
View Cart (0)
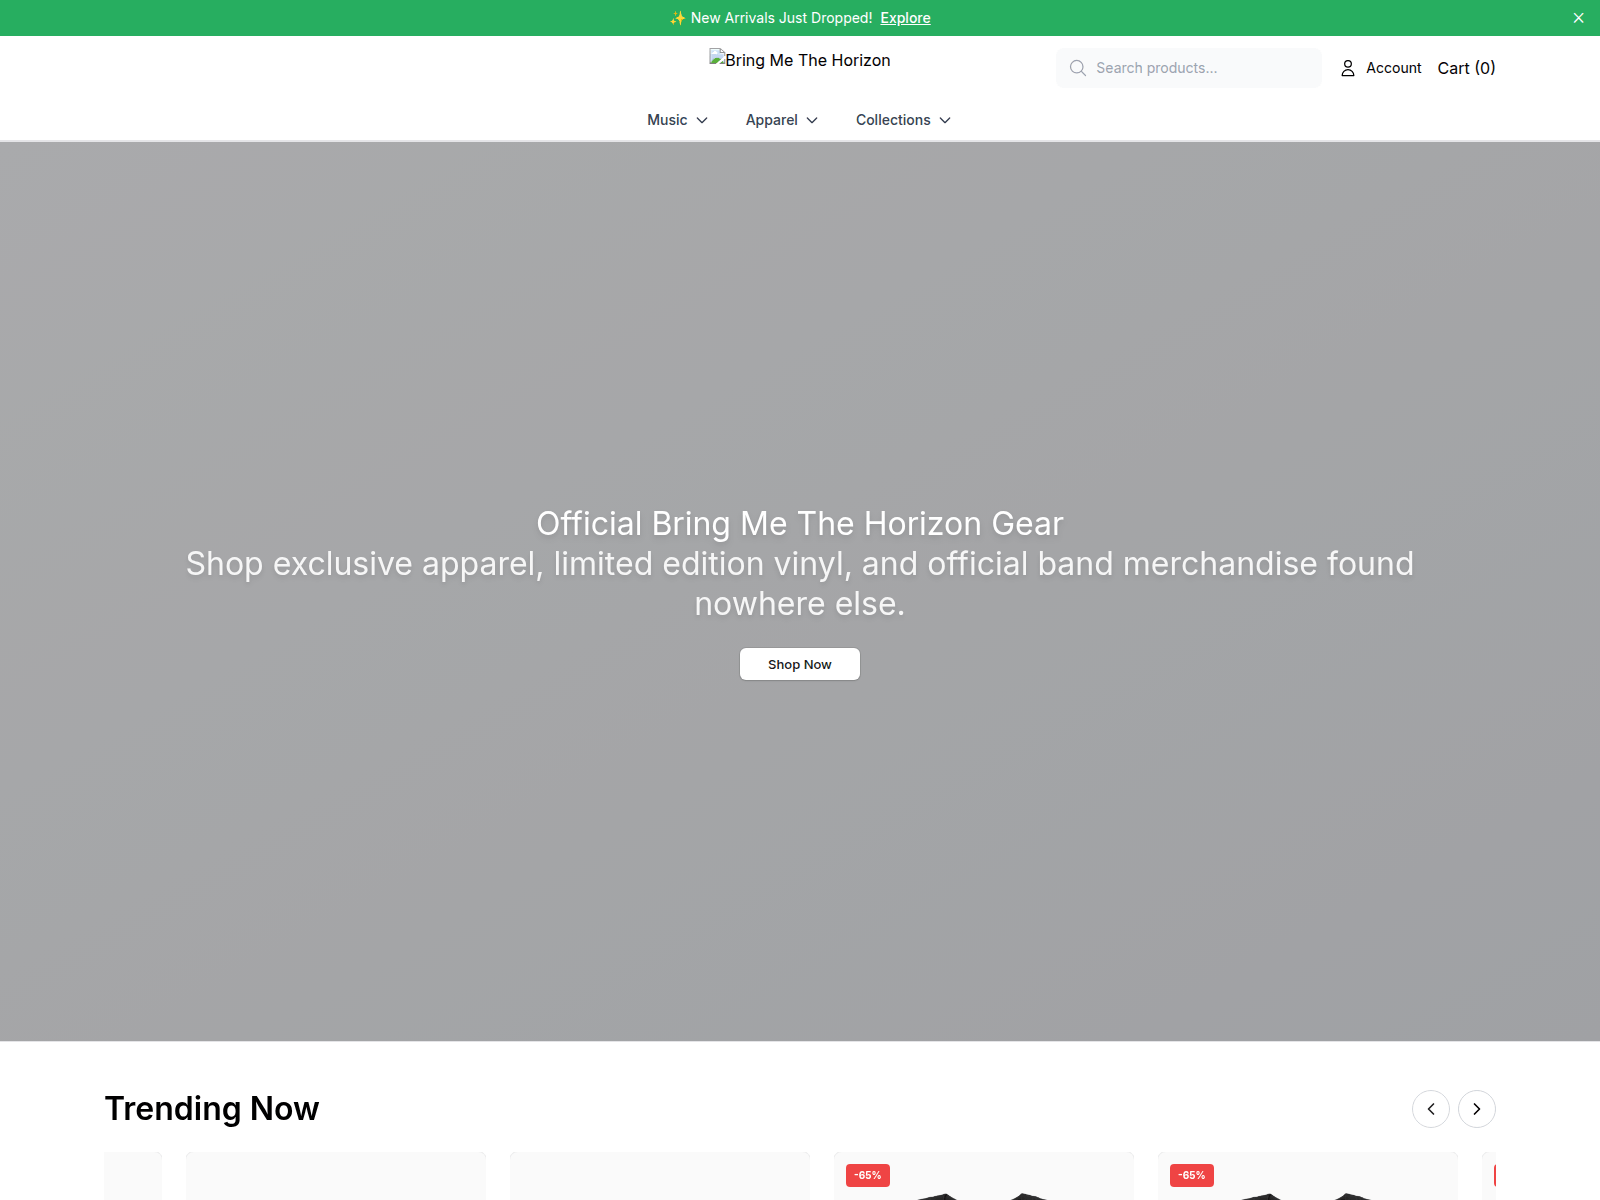point(1466,68)
